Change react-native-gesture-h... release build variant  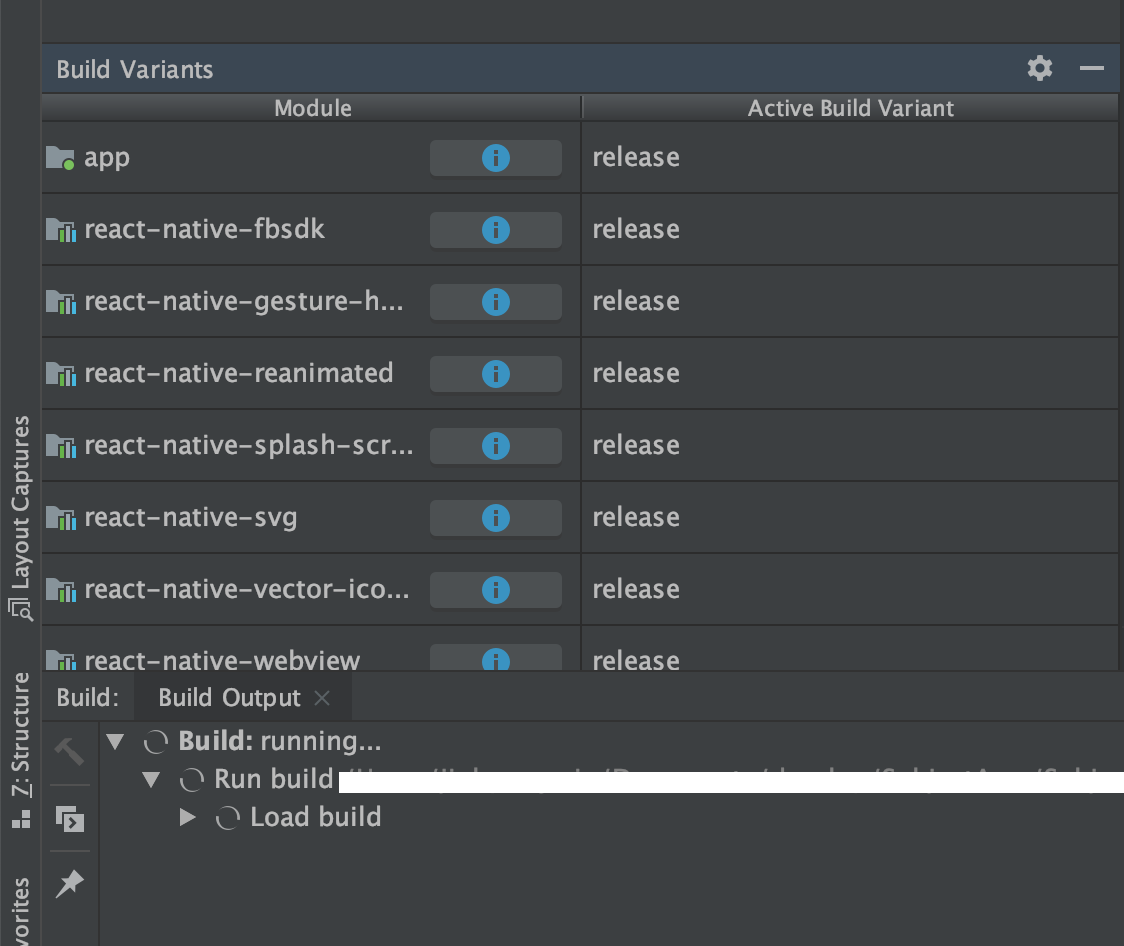[849, 302]
